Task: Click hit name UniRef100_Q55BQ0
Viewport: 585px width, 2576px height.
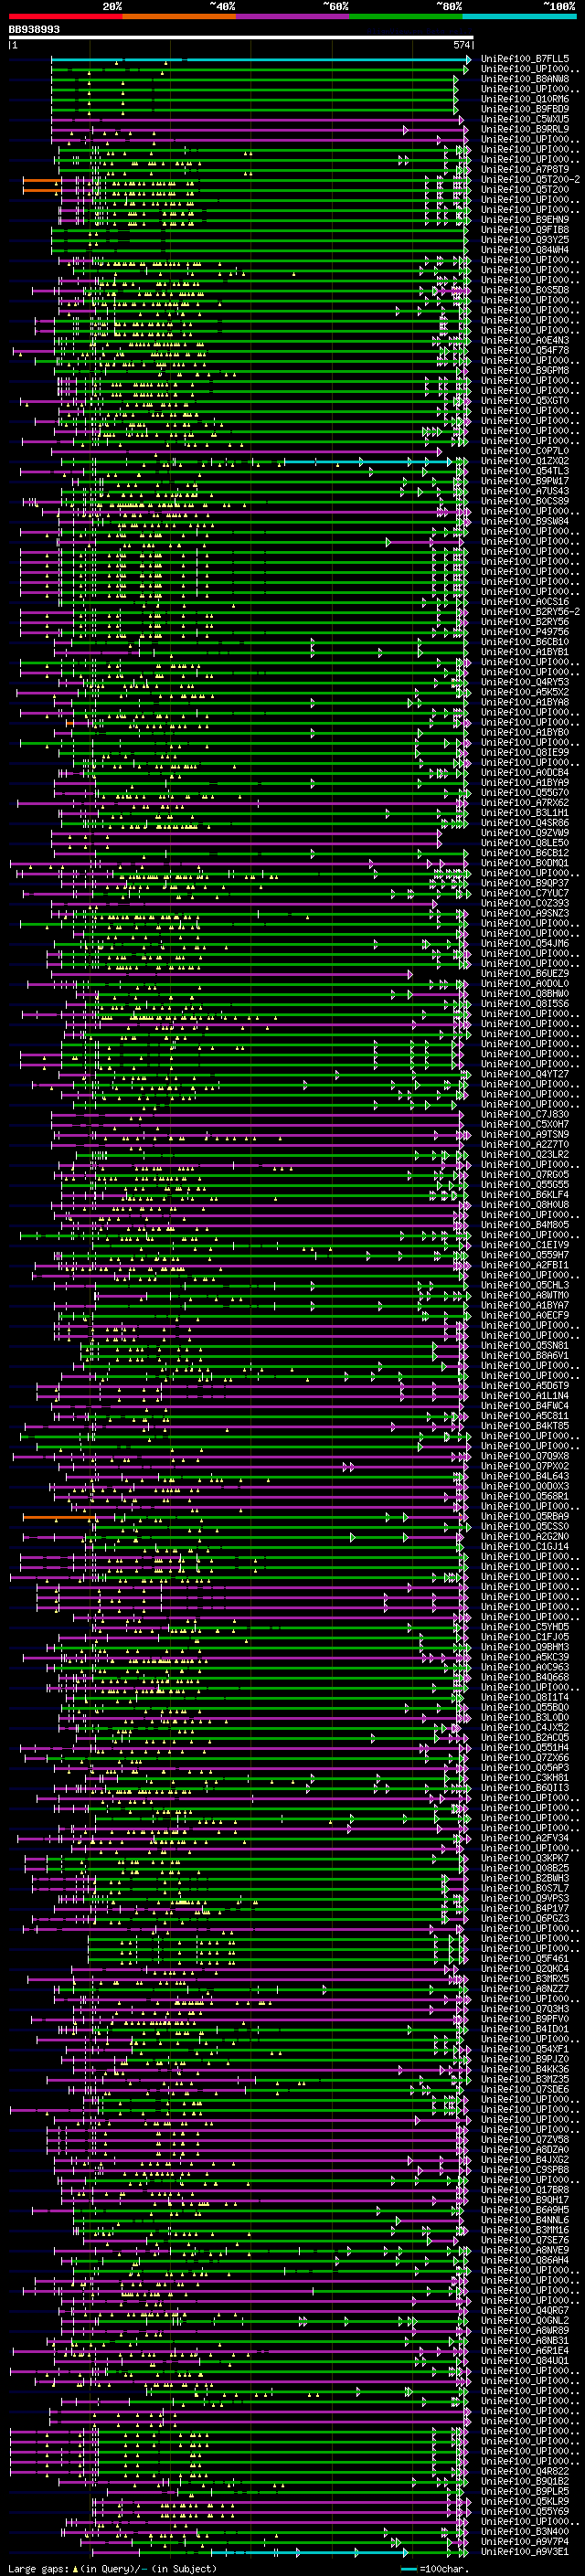Action: [x=525, y=1708]
